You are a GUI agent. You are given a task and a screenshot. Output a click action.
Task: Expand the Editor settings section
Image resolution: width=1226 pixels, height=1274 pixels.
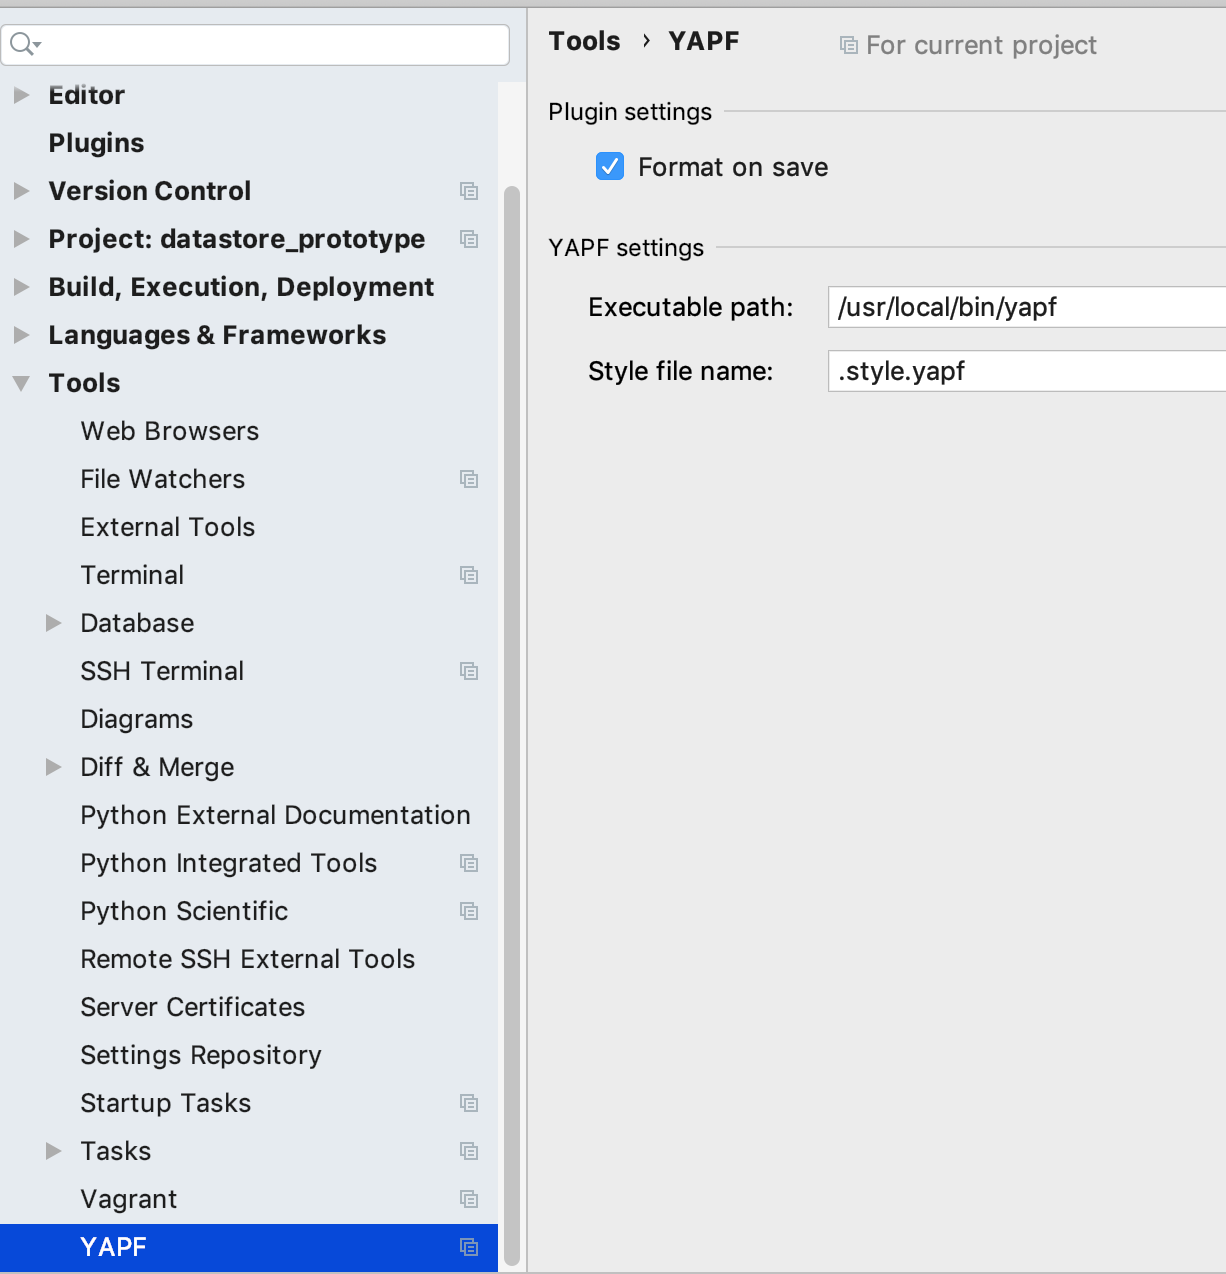click(21, 95)
